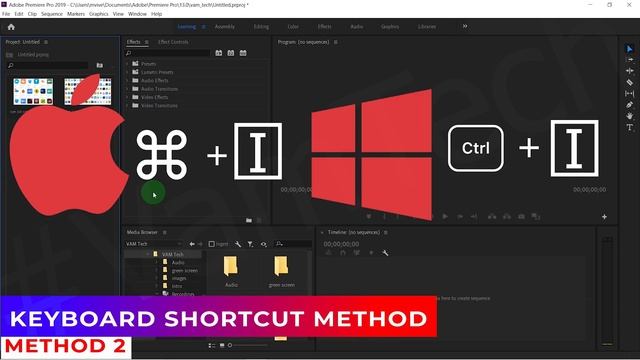Select first thumbnail in Project panel
The image size is (640, 360).
click(33, 91)
